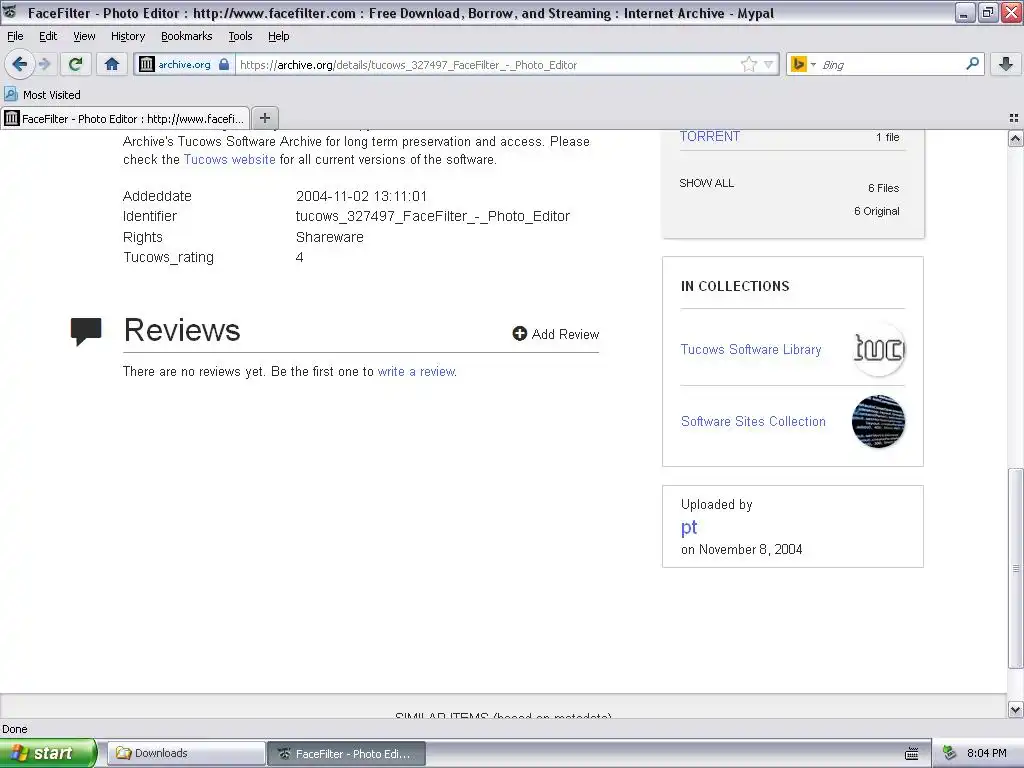The image size is (1024, 768).
Task: Click the on-screen keyboard tray icon
Action: [x=912, y=754]
